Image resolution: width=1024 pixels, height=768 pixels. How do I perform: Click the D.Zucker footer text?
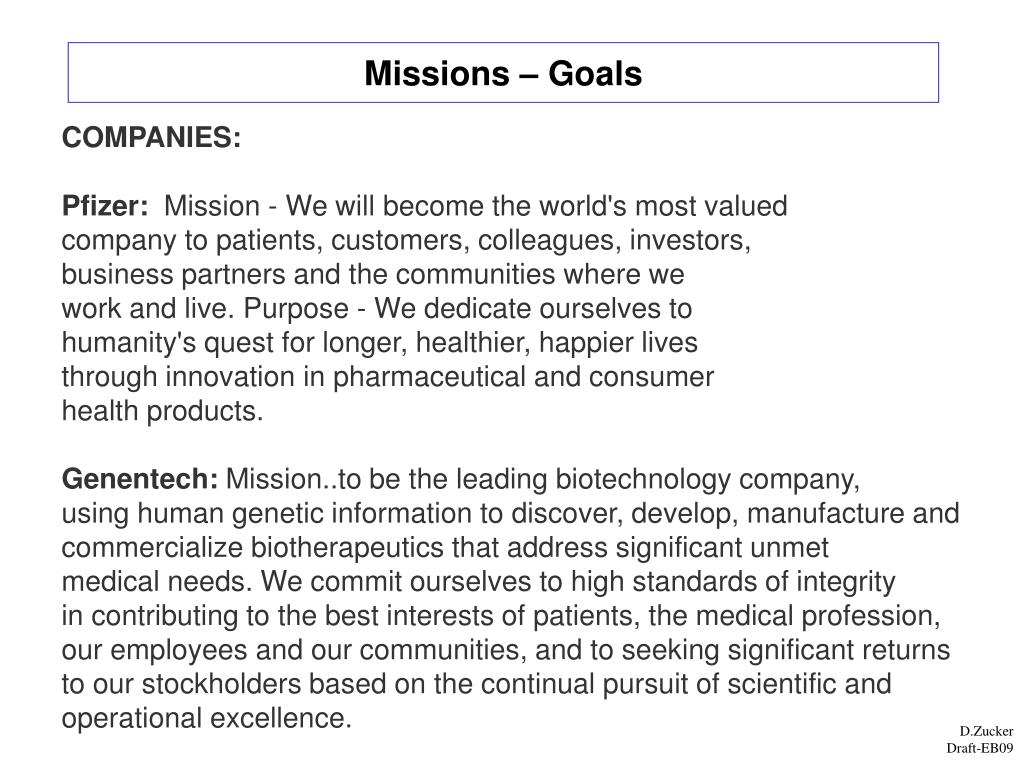986,731
